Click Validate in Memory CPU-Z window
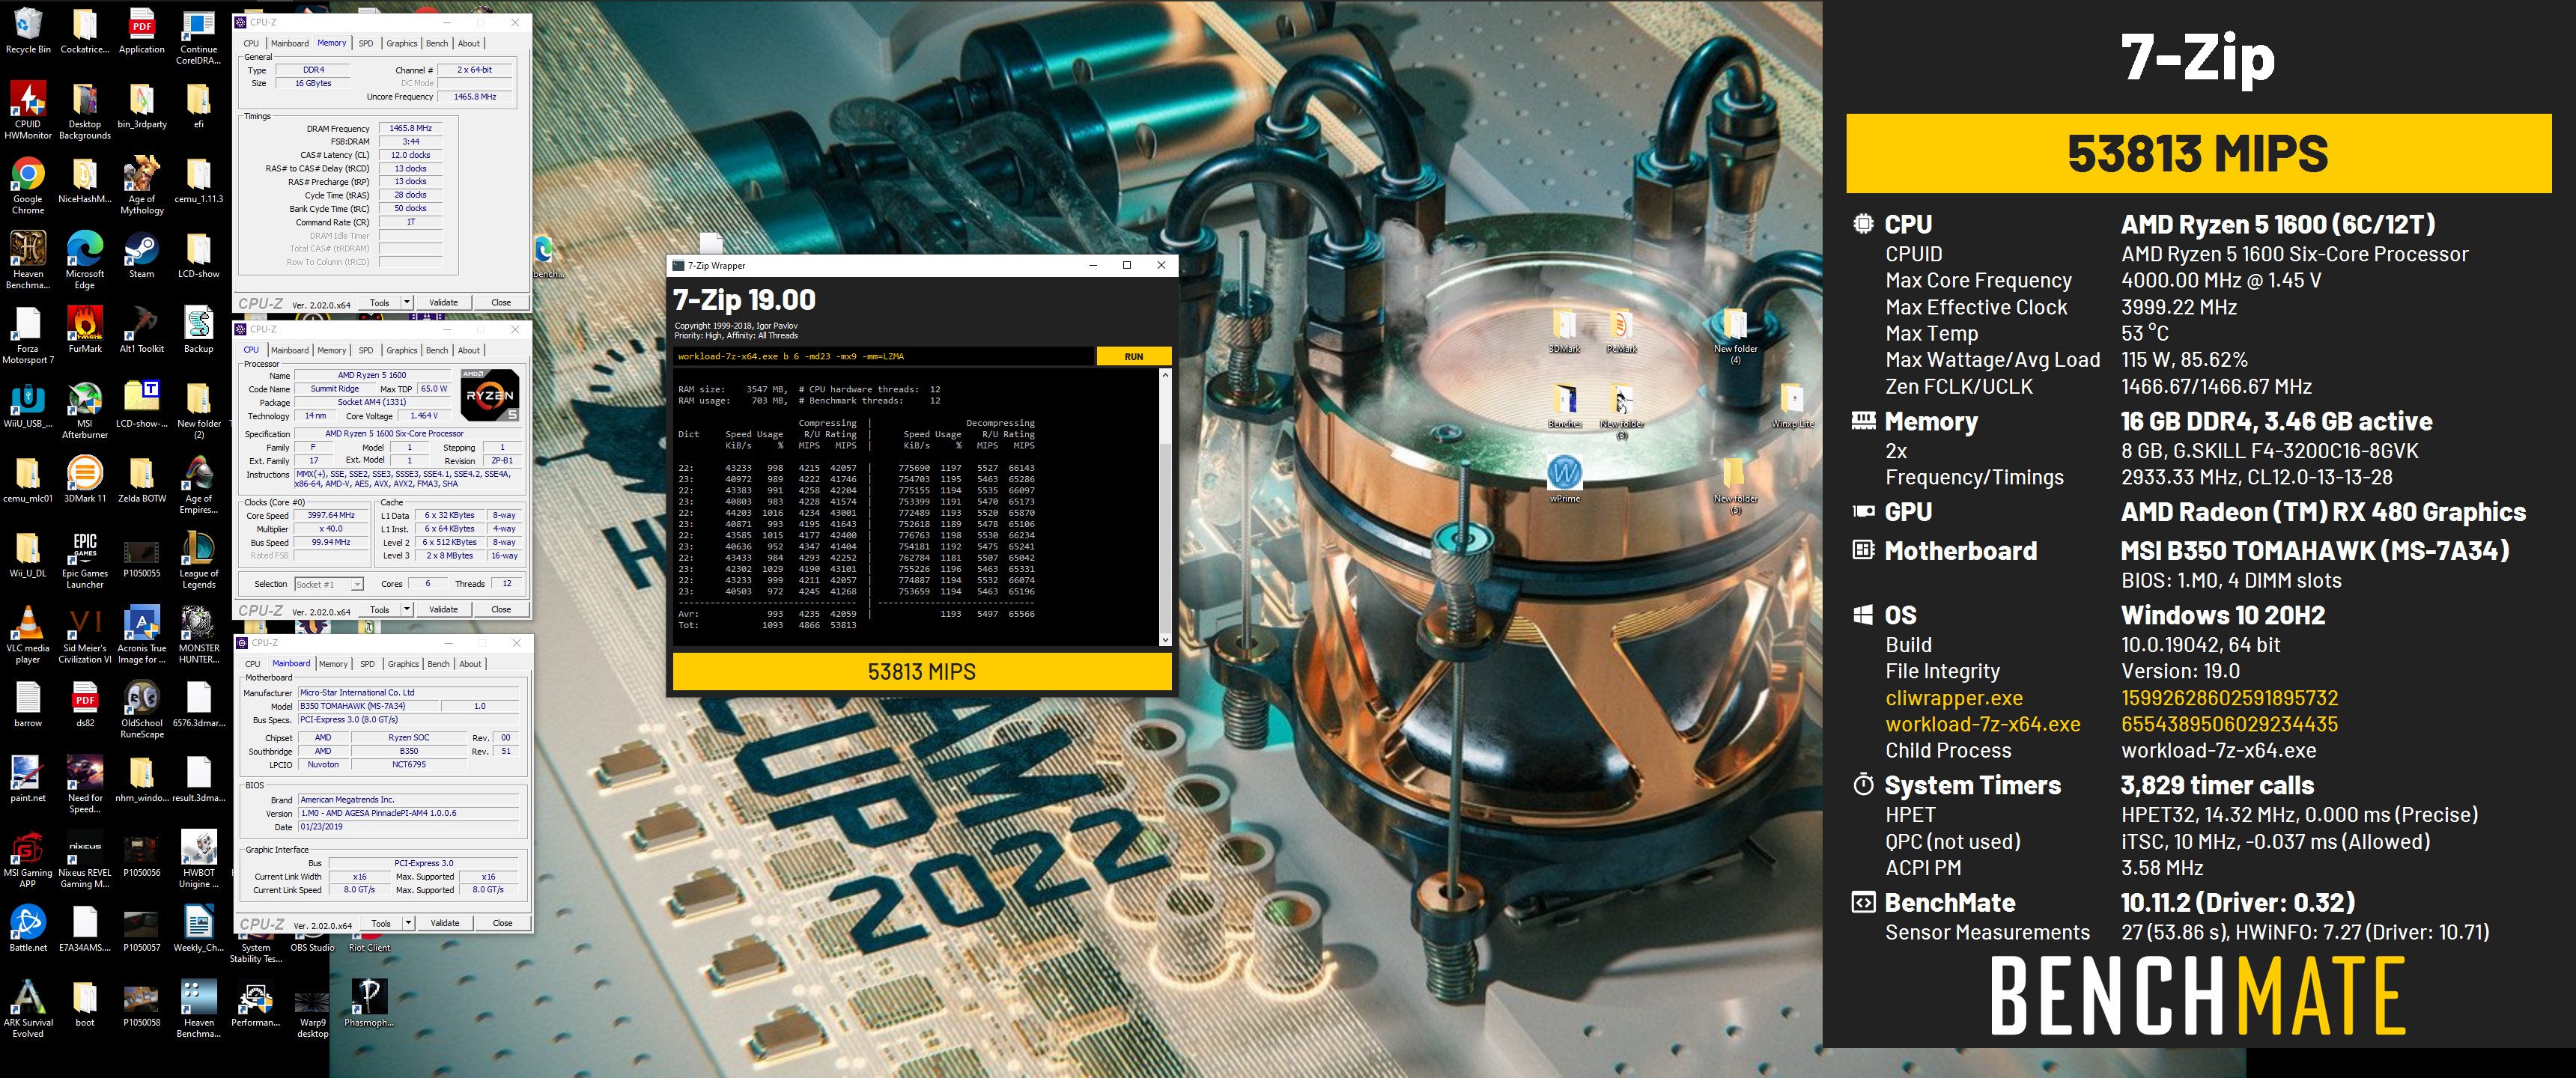The height and width of the screenshot is (1078, 2576). point(443,302)
